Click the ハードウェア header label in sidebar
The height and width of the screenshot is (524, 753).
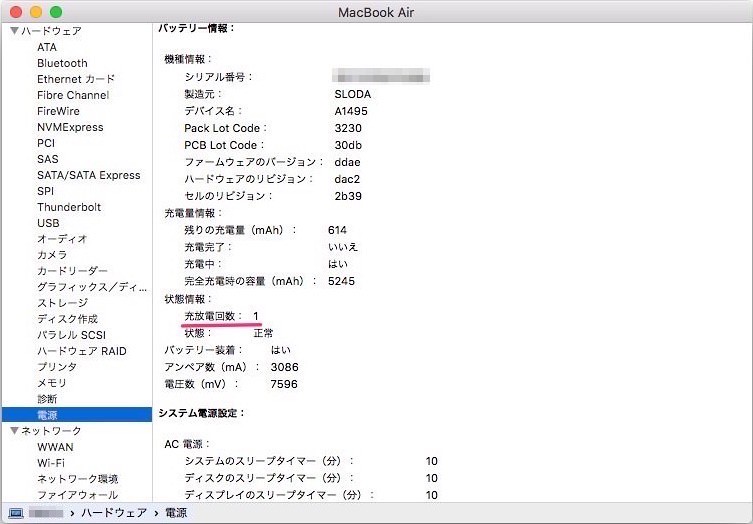point(51,31)
